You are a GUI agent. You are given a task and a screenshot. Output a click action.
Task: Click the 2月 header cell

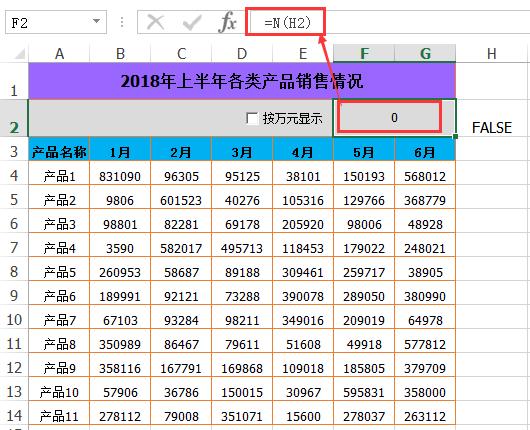(181, 149)
